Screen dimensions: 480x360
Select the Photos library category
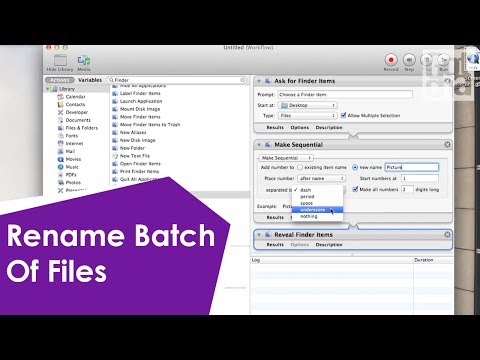point(73,183)
